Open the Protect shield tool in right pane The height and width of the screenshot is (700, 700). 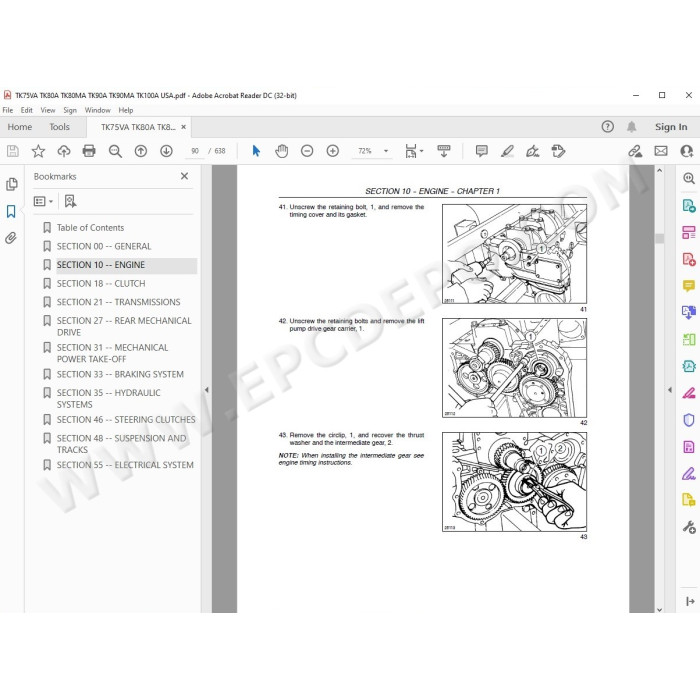point(689,420)
